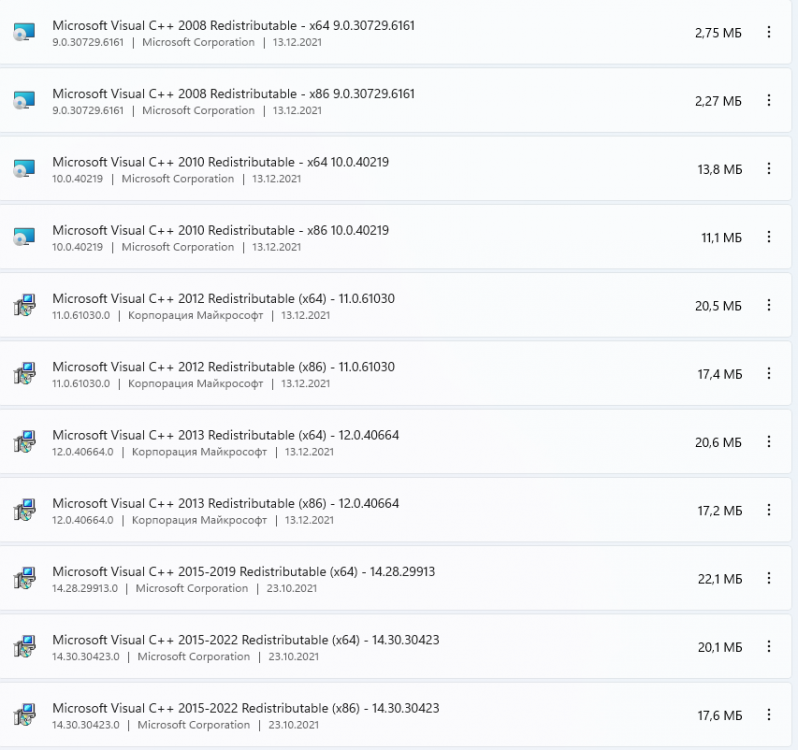Open options menu for Visual C++ 2008 x64
Image resolution: width=798 pixels, height=750 pixels.
(769, 32)
